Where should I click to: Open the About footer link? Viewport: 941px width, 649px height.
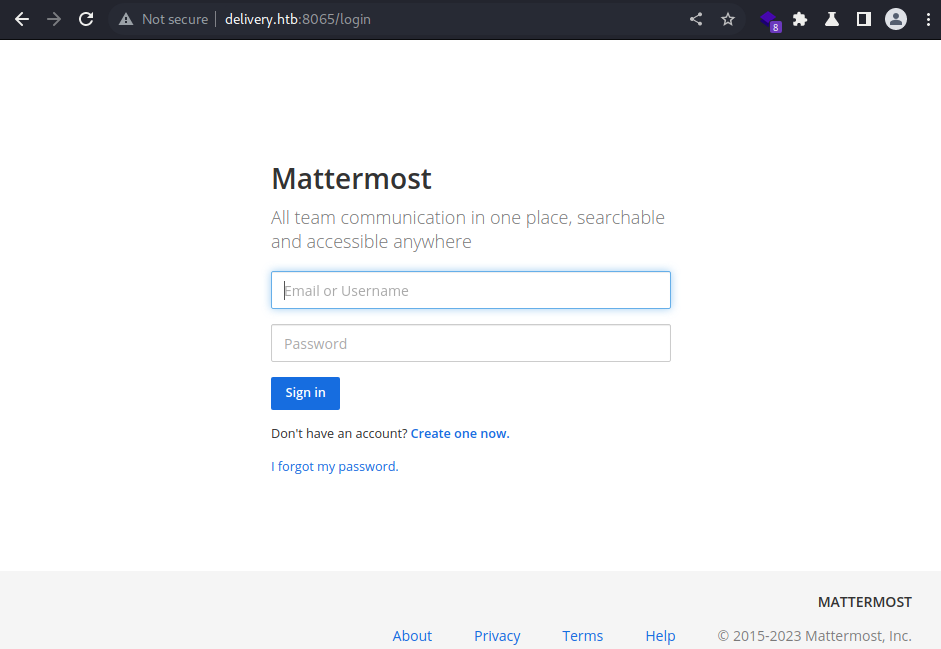point(412,636)
